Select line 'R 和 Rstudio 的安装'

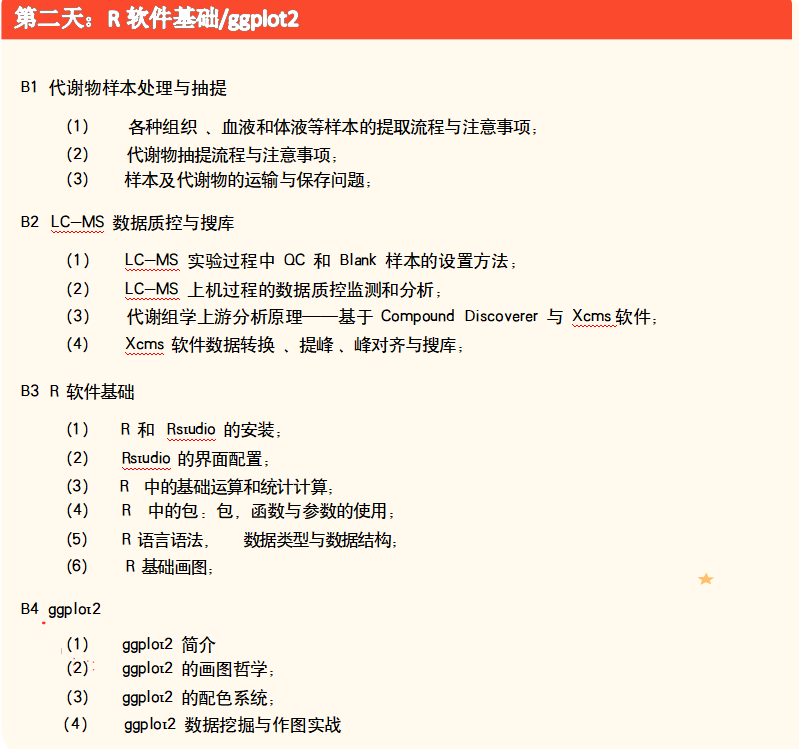200,430
